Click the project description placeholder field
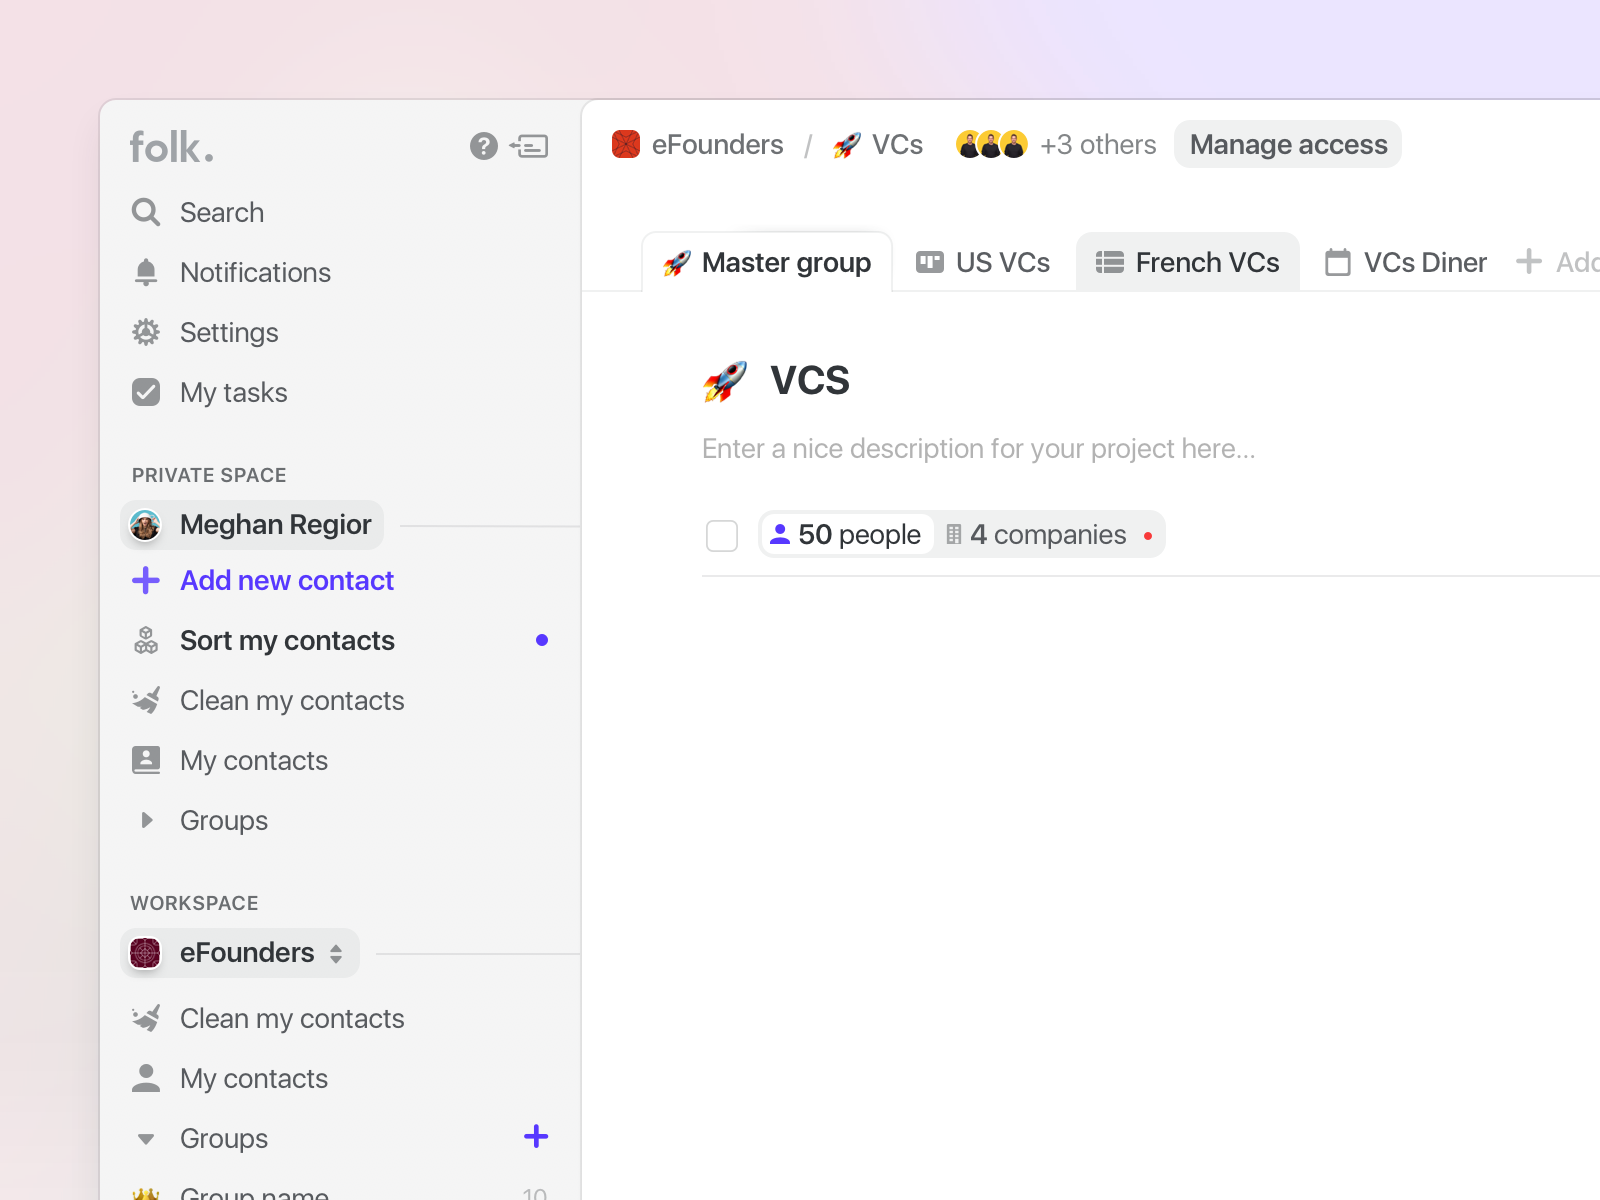 [x=978, y=449]
